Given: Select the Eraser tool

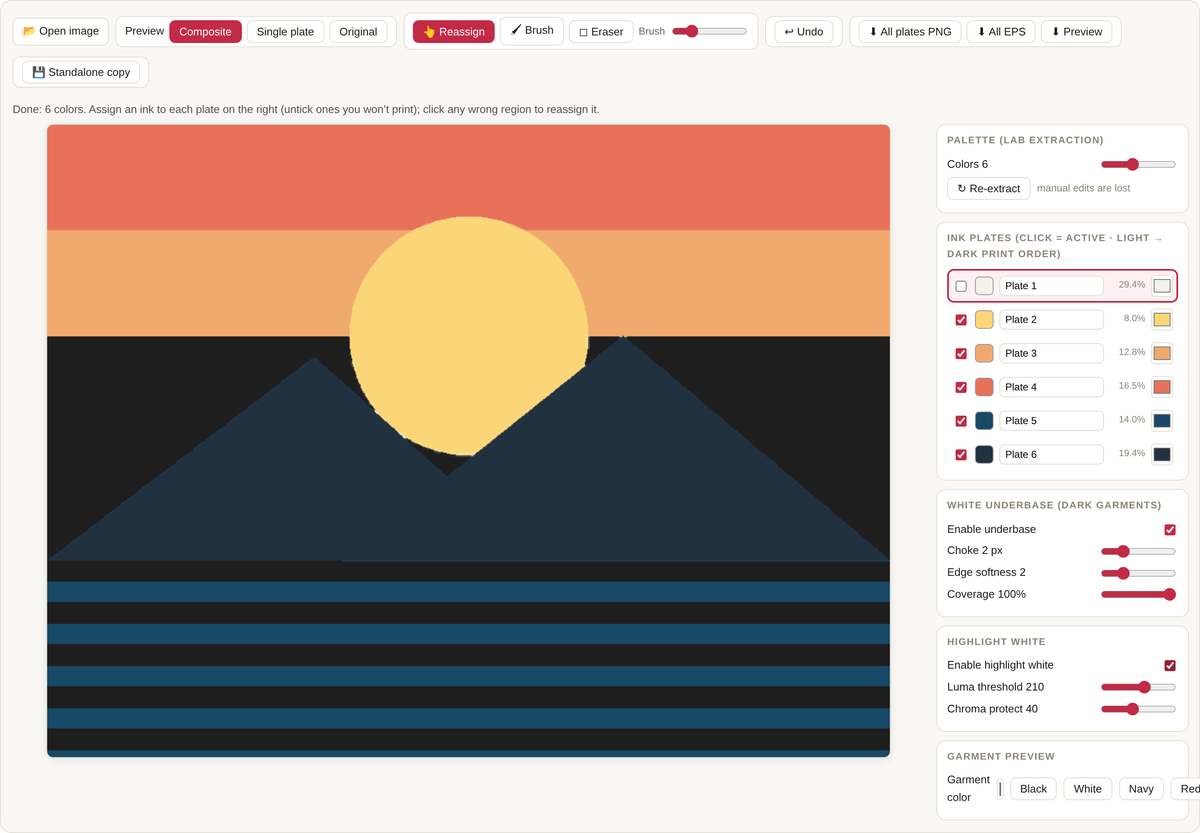Looking at the screenshot, I should click(601, 32).
